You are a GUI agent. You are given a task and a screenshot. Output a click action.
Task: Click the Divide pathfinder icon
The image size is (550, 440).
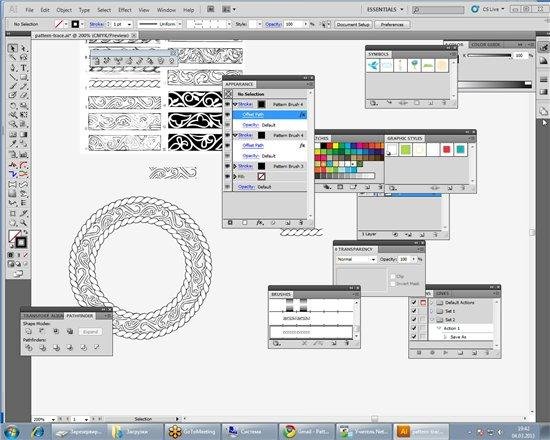[29, 348]
